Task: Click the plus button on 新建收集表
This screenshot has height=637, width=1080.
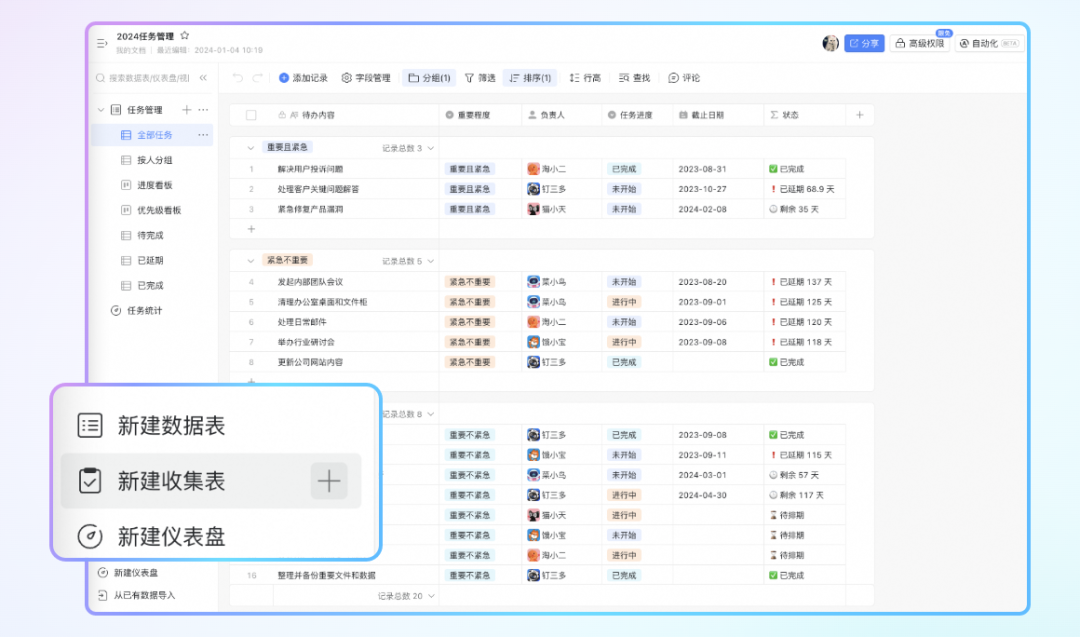Action: [329, 482]
